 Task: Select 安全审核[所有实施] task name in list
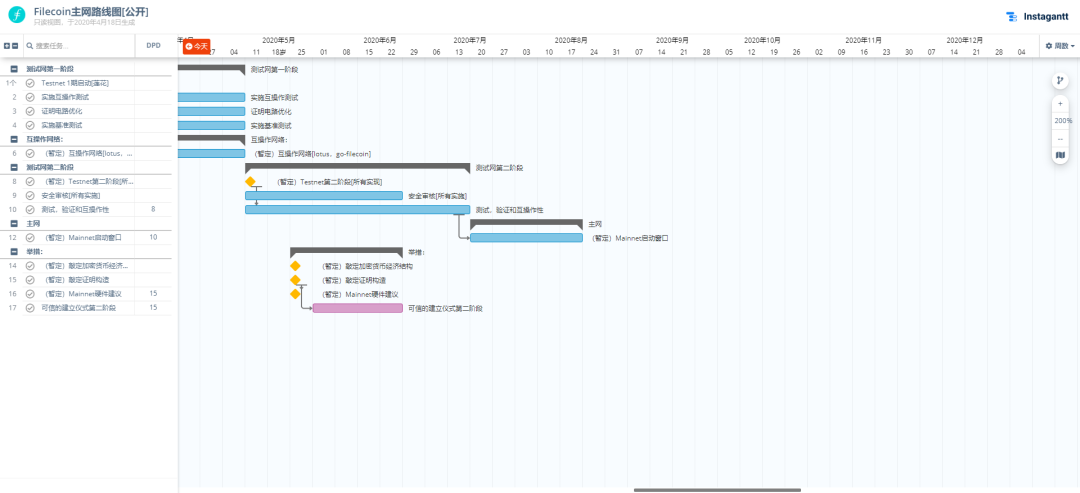click(x=71, y=196)
